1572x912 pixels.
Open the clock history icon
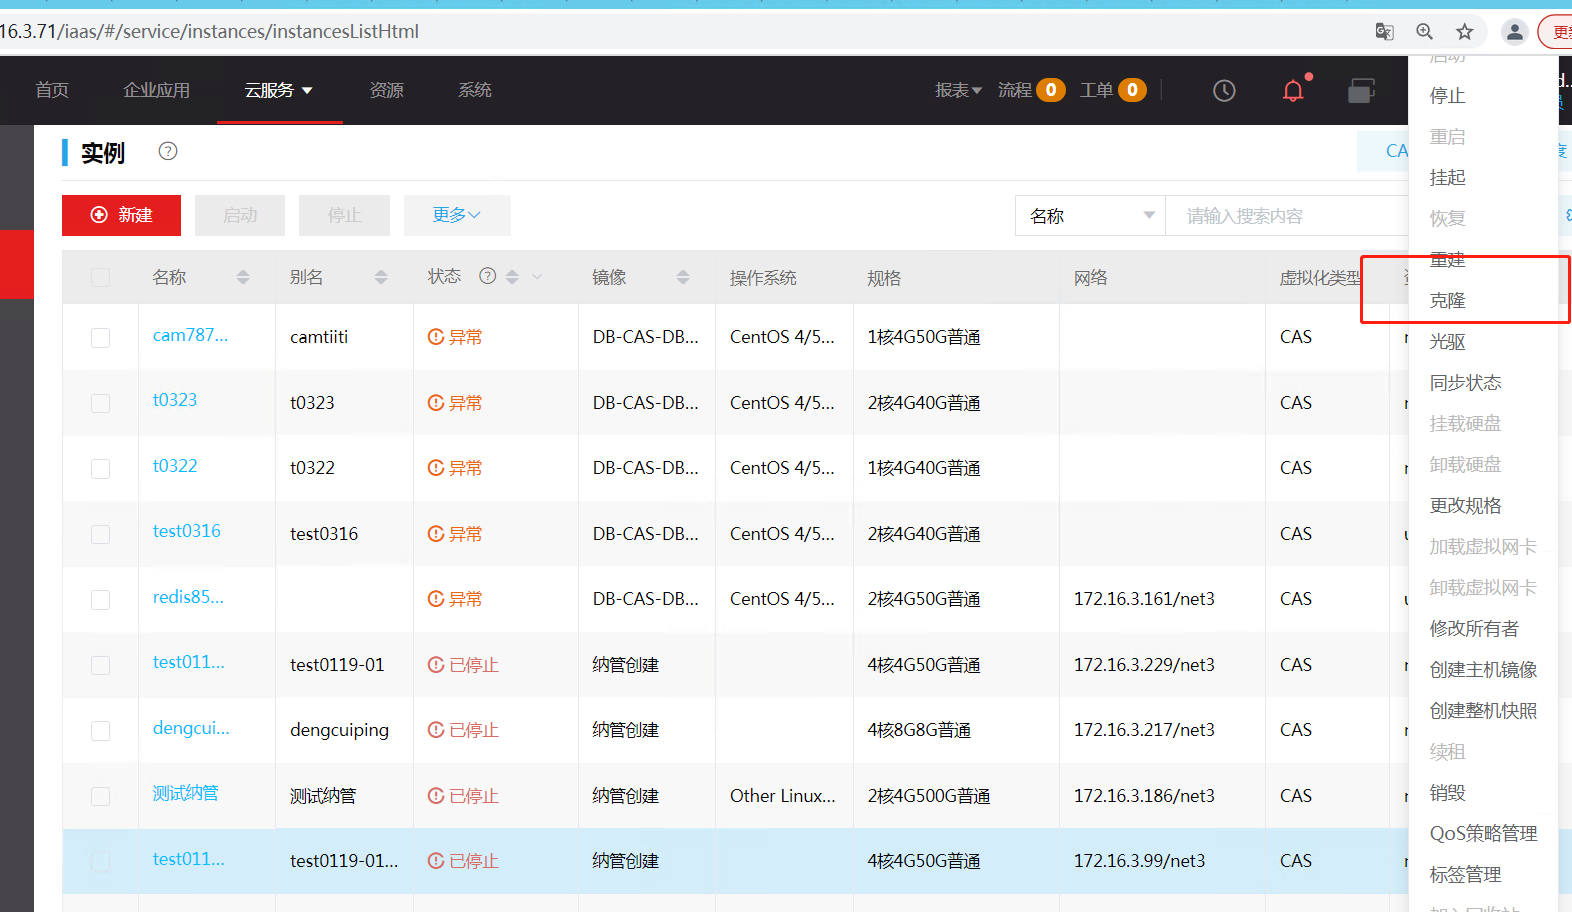[1224, 91]
